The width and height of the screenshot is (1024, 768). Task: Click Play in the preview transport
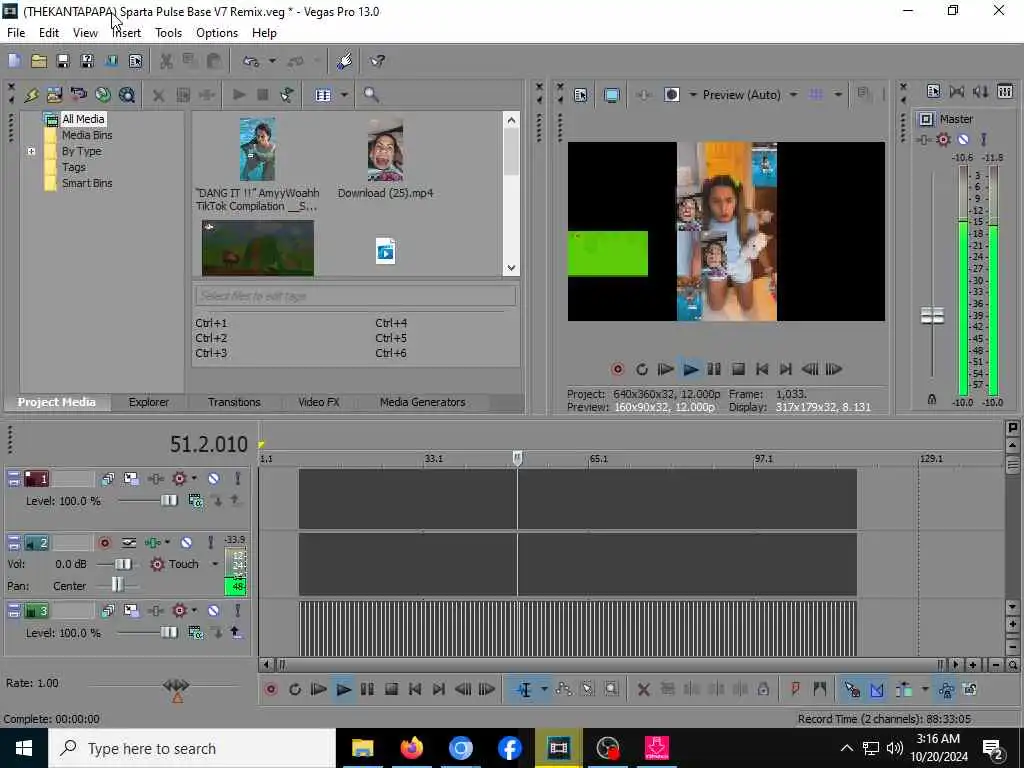pos(690,370)
